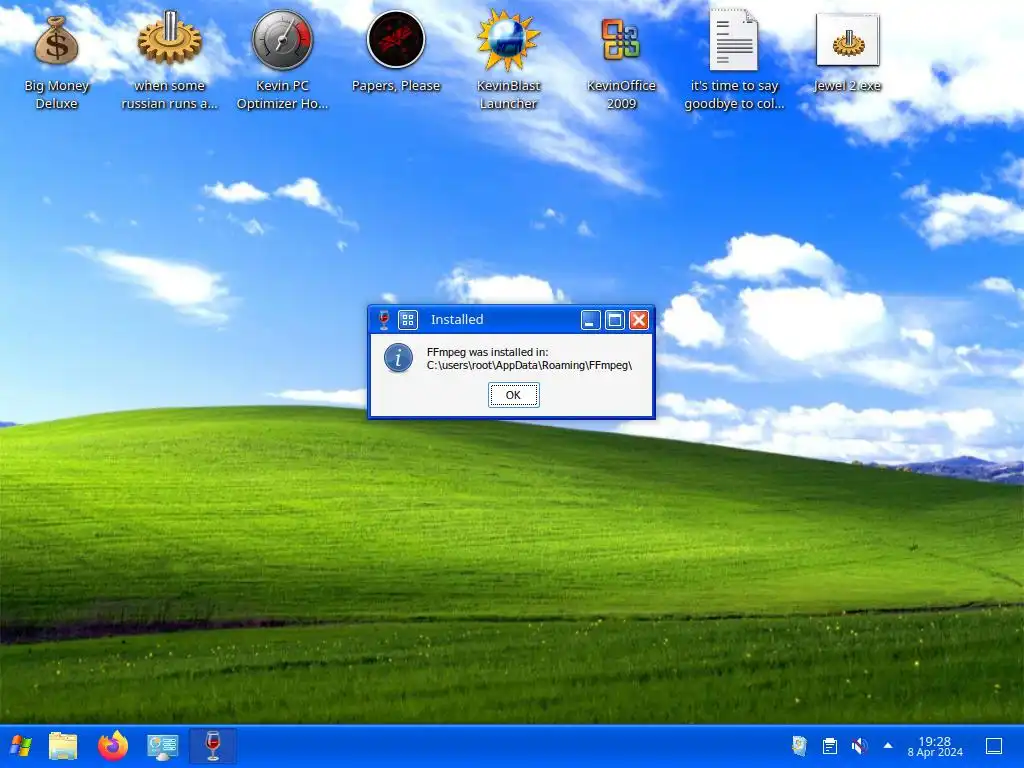Click the show desktop button
Screen dimensions: 1024x768
(x=994, y=746)
